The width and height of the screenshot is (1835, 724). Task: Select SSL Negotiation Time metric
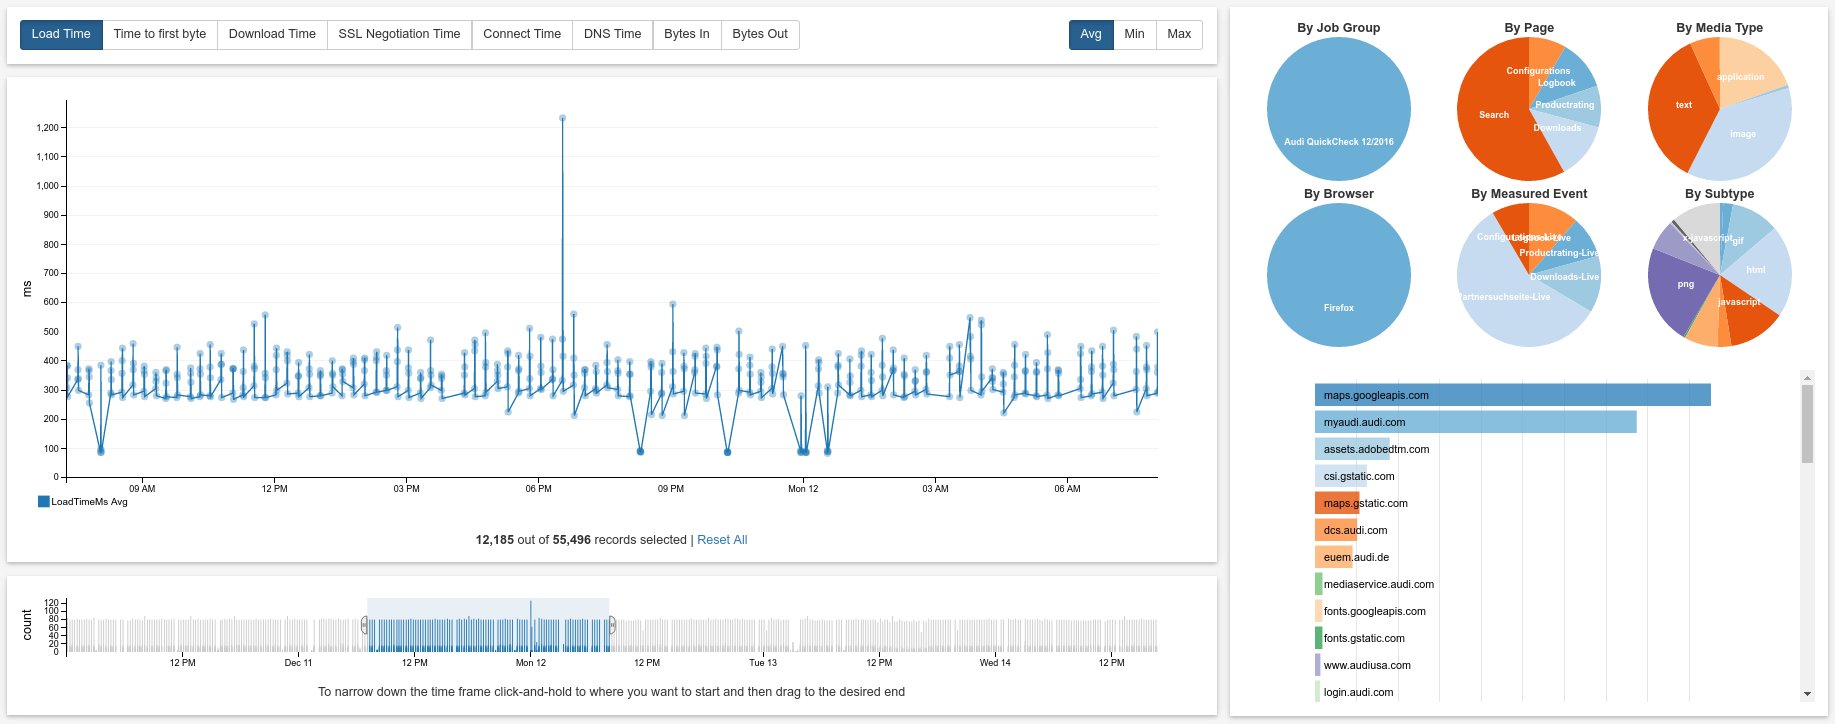pos(399,34)
